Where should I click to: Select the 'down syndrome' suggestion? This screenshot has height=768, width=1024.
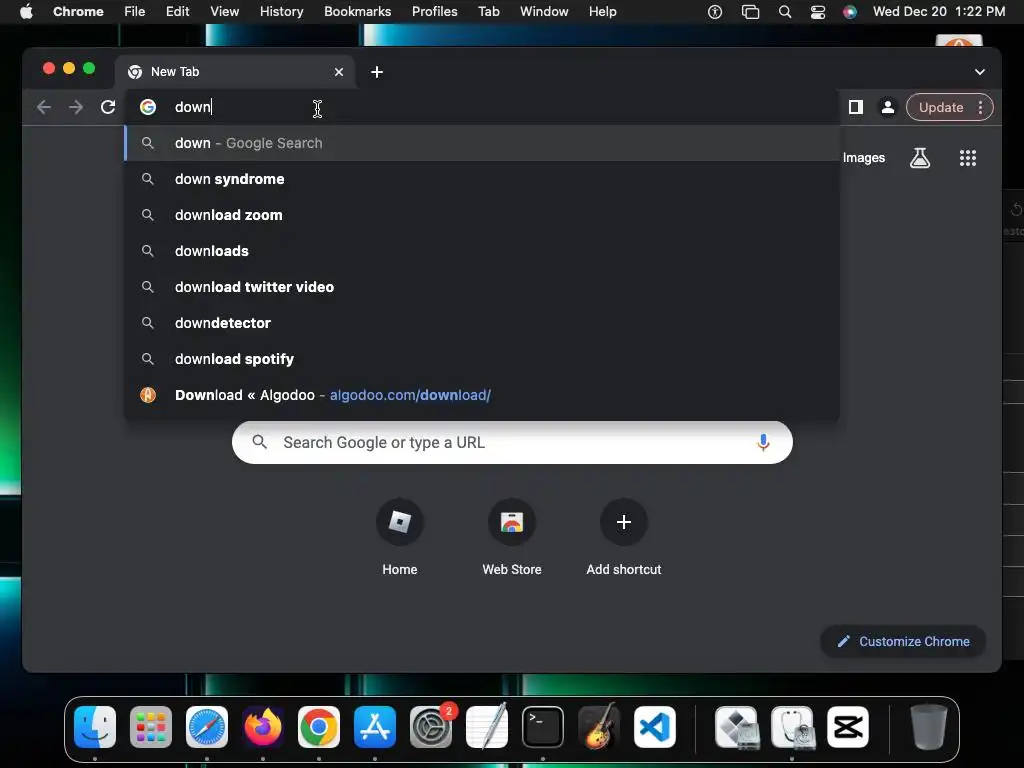pyautogui.click(x=482, y=179)
